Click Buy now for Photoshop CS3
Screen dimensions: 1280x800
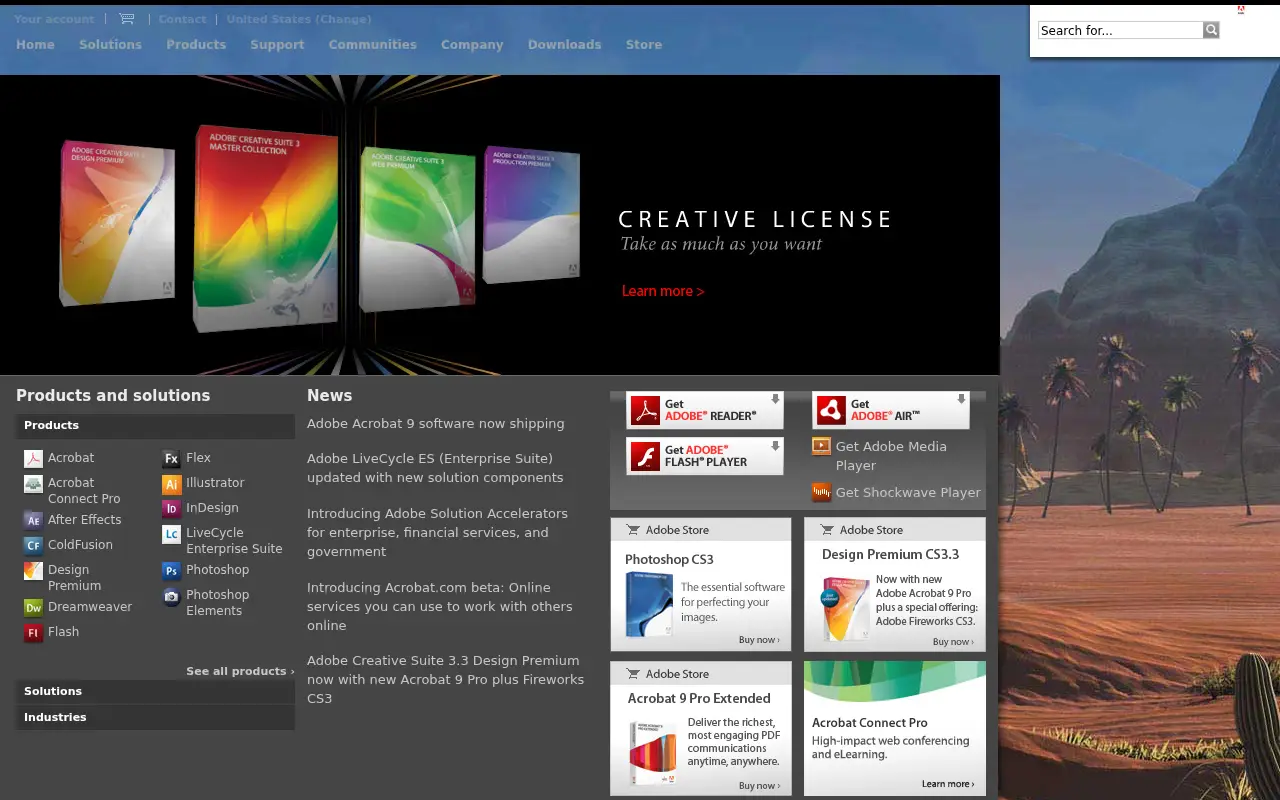coord(759,640)
